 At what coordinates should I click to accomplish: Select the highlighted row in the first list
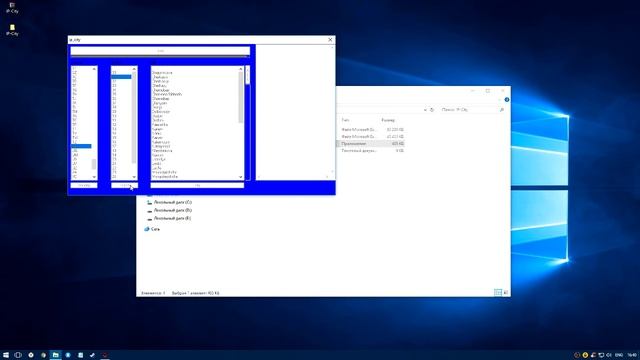81,146
